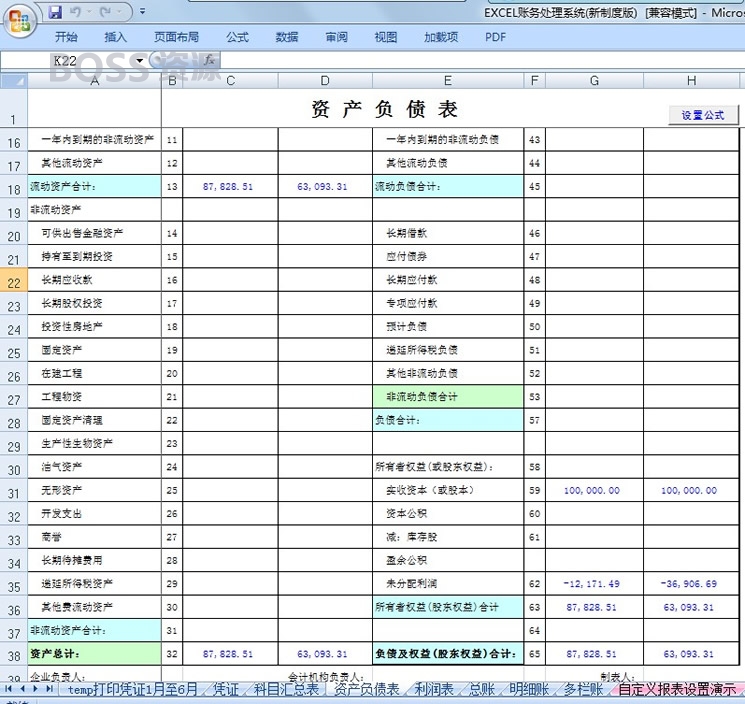This screenshot has width=745, height=704.
Task: Switch to 资产负债表 sheet tab
Action: pyautogui.click(x=366, y=689)
